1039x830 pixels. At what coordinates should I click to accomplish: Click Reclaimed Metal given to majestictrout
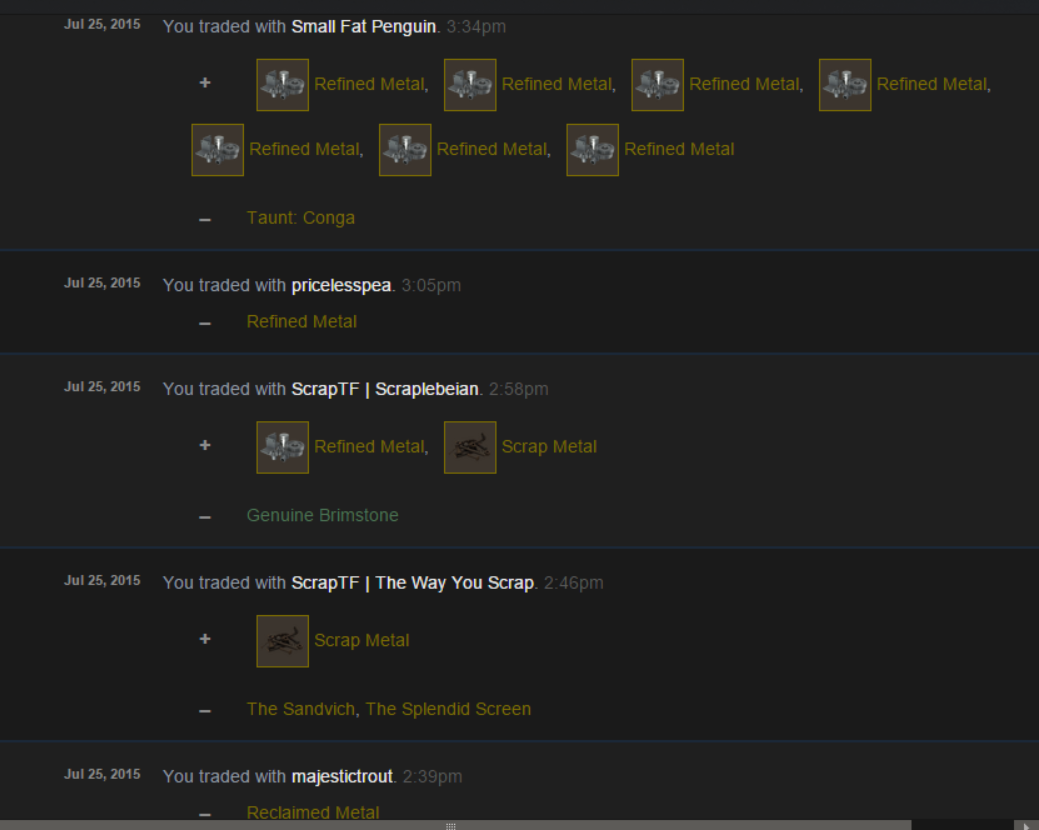point(313,812)
